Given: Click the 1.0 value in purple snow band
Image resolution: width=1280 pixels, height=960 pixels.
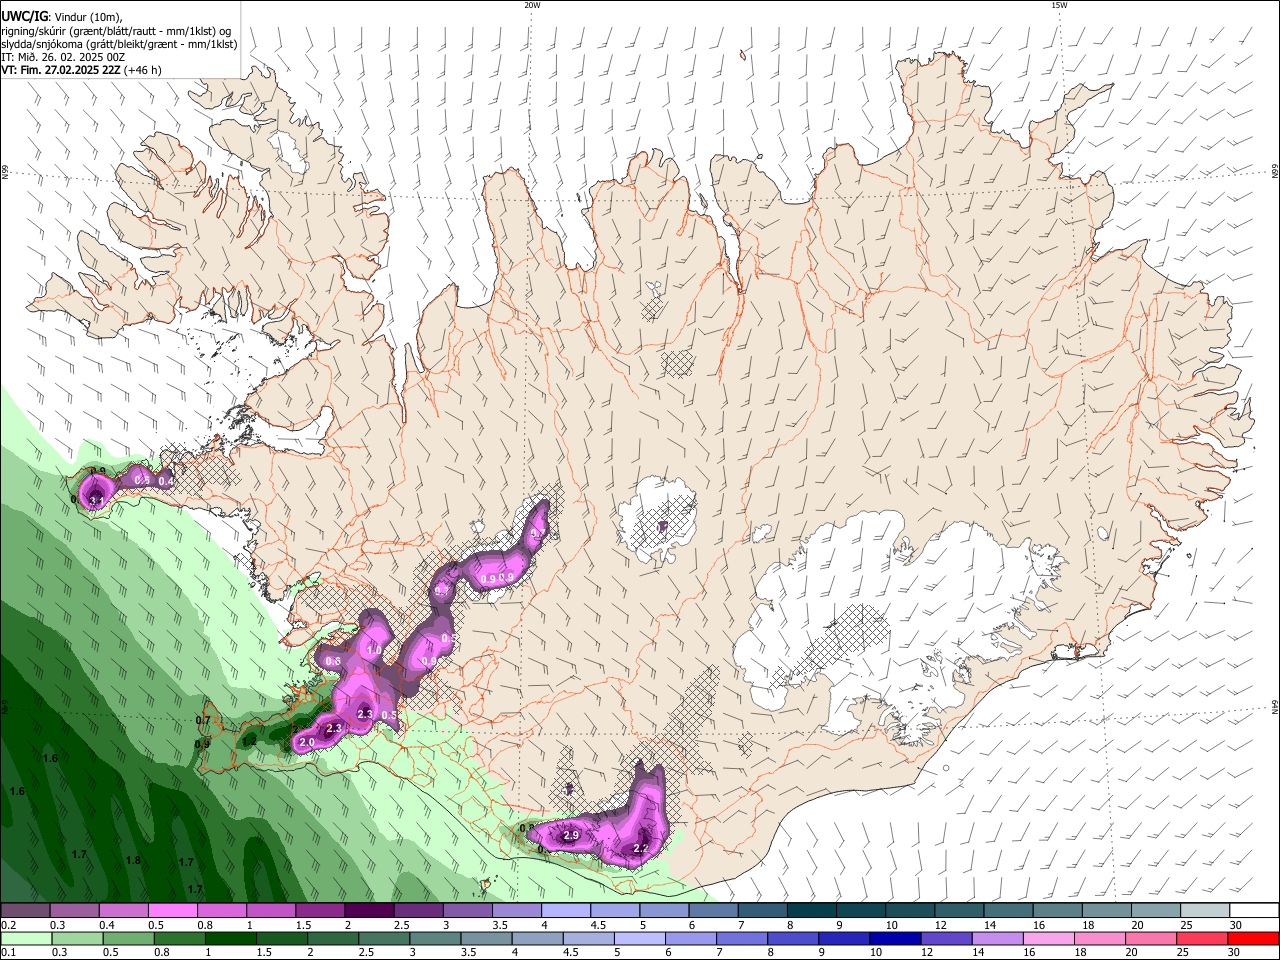Looking at the screenshot, I should pos(374,649).
